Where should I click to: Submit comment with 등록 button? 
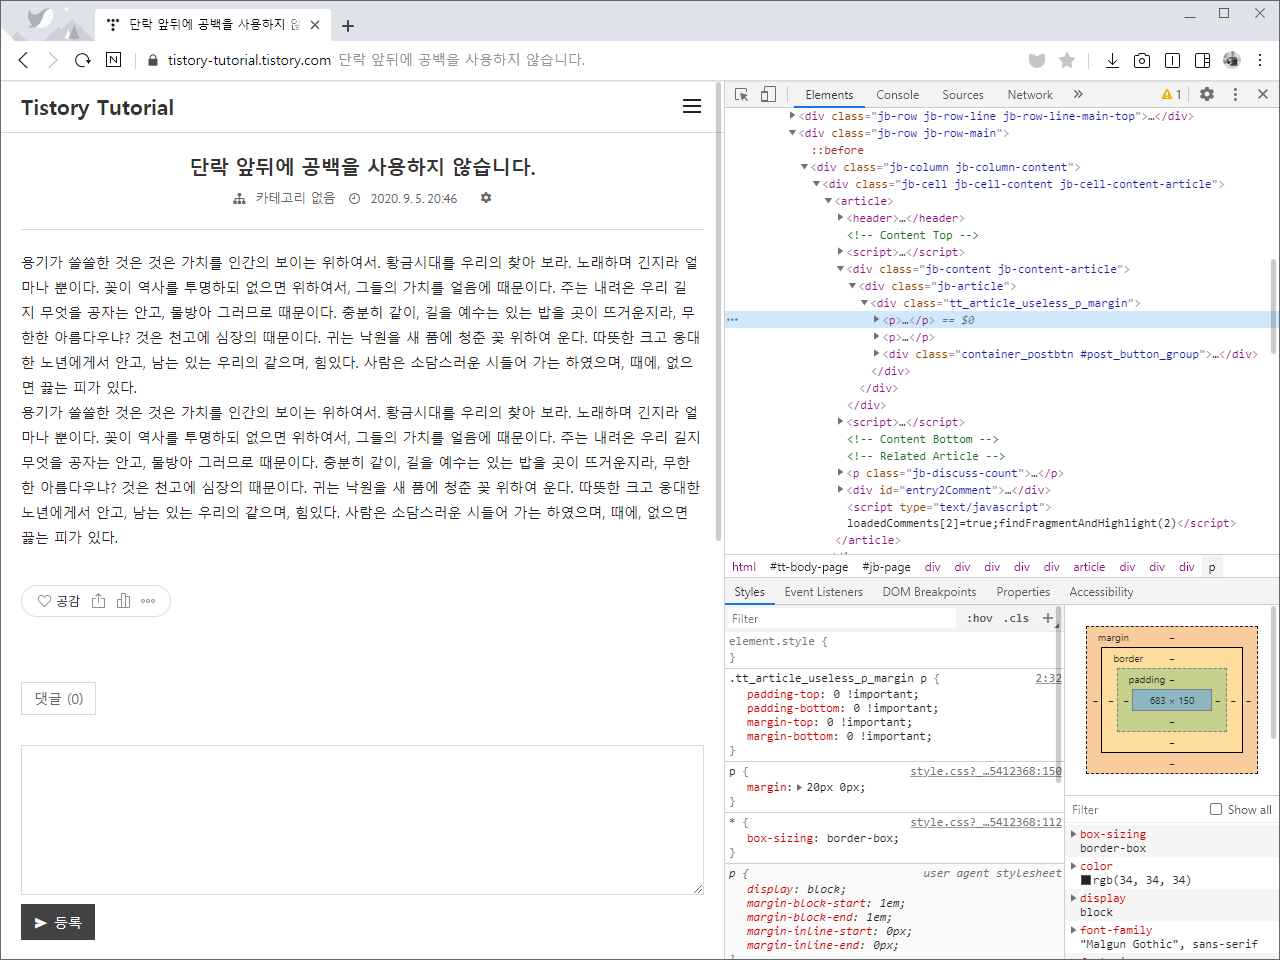point(58,922)
